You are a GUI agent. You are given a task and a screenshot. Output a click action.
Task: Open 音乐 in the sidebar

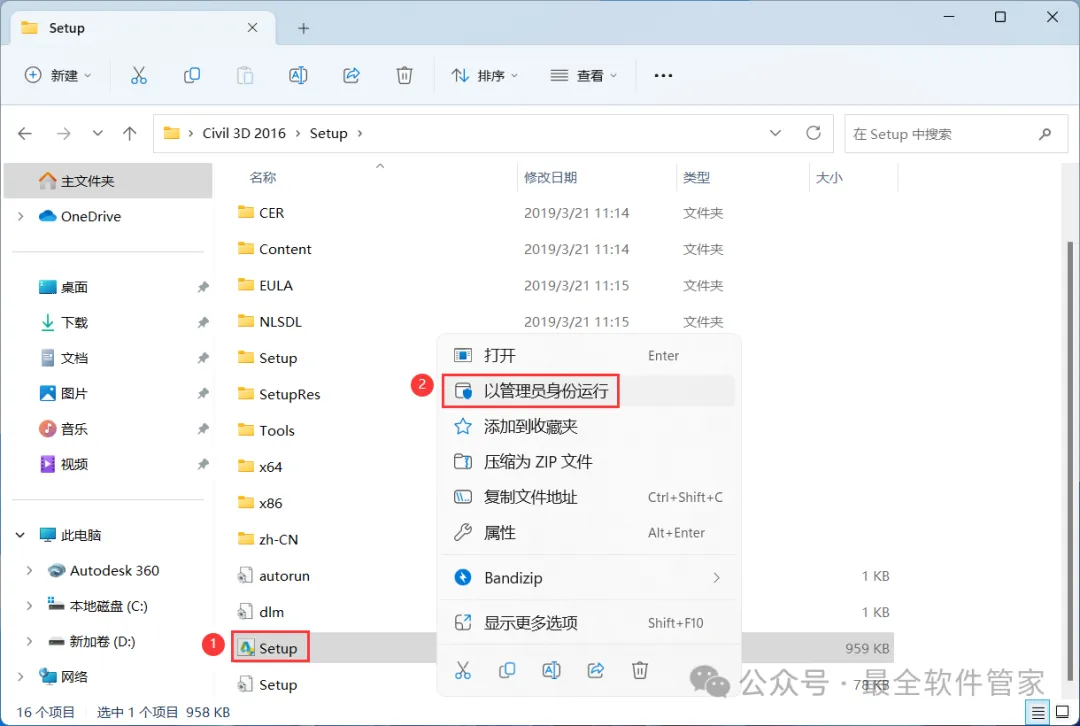[x=74, y=429]
